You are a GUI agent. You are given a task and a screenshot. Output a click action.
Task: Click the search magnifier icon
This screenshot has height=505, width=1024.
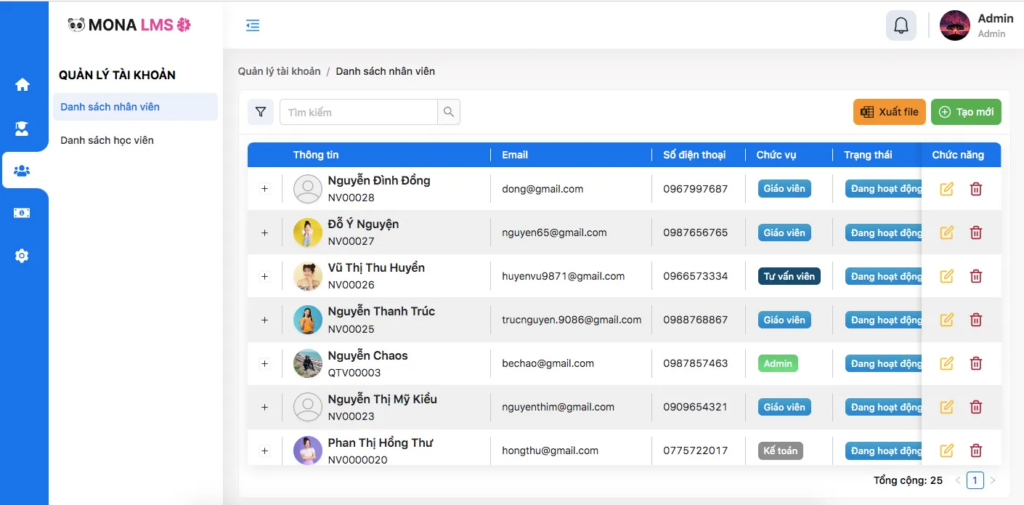pyautogui.click(x=449, y=112)
